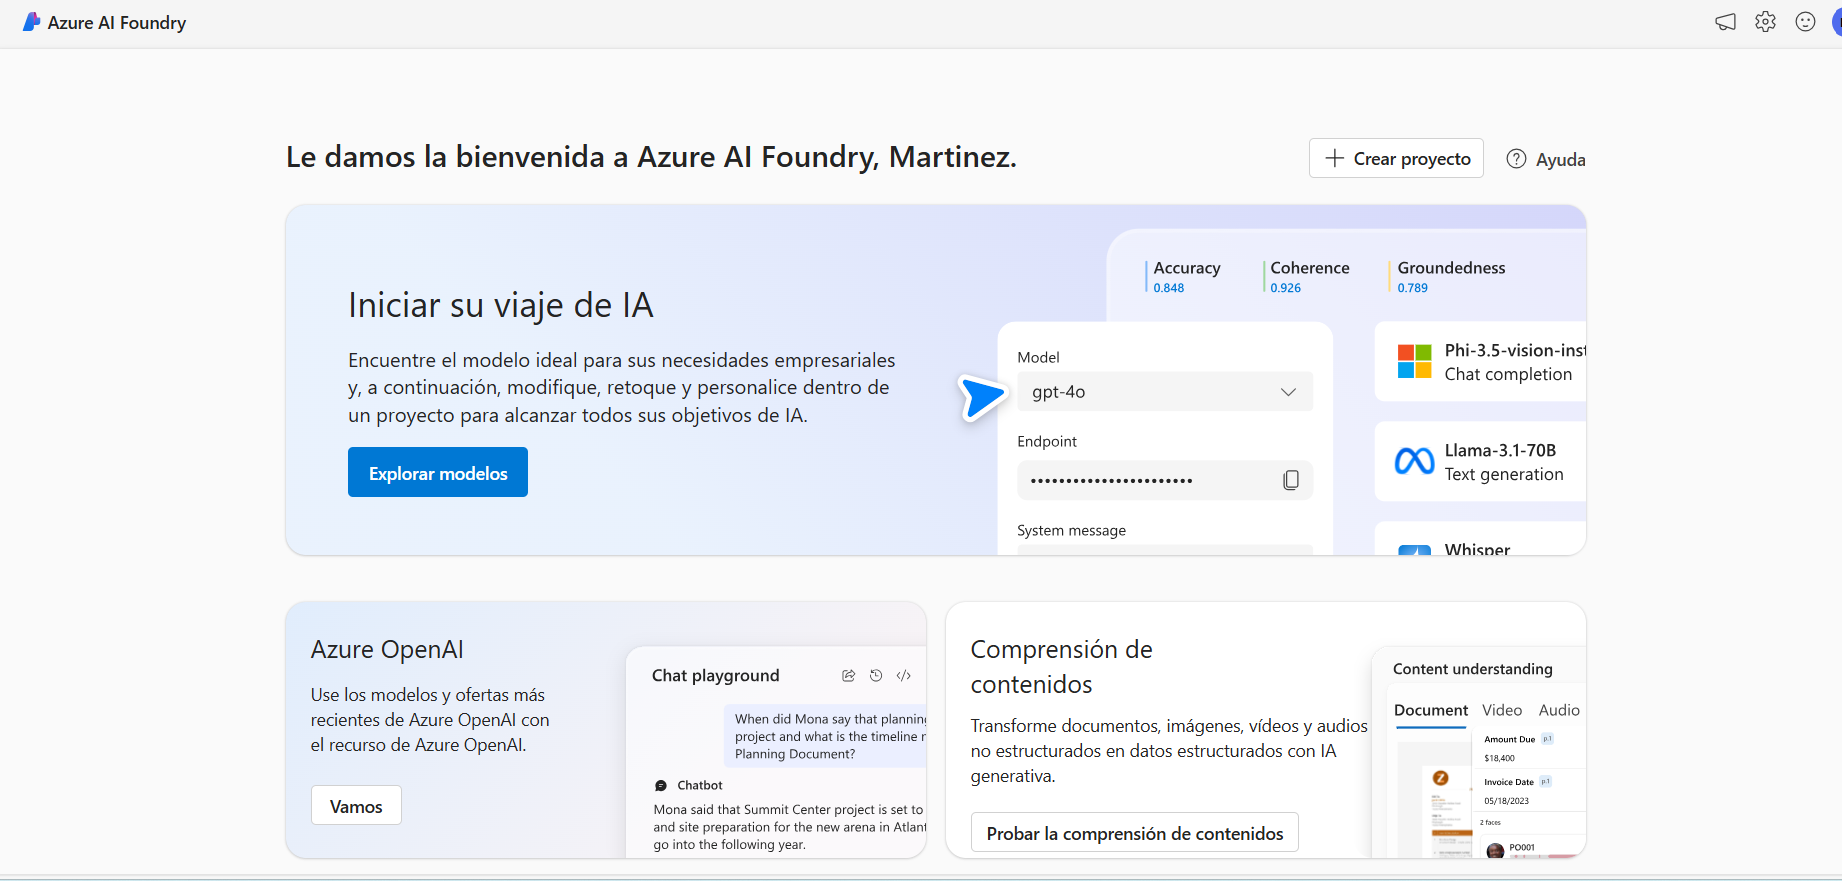Click the Azure AI Foundry title text
The image size is (1842, 881).
click(x=117, y=22)
